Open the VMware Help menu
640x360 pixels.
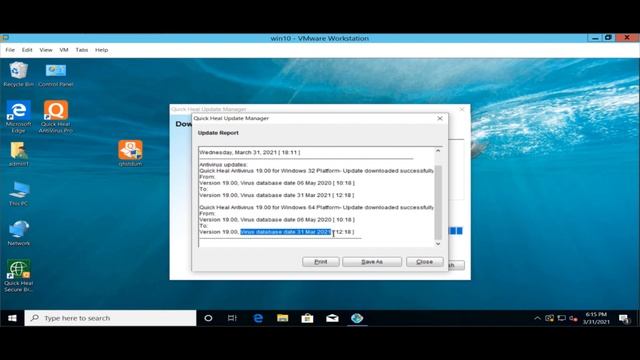pos(102,50)
